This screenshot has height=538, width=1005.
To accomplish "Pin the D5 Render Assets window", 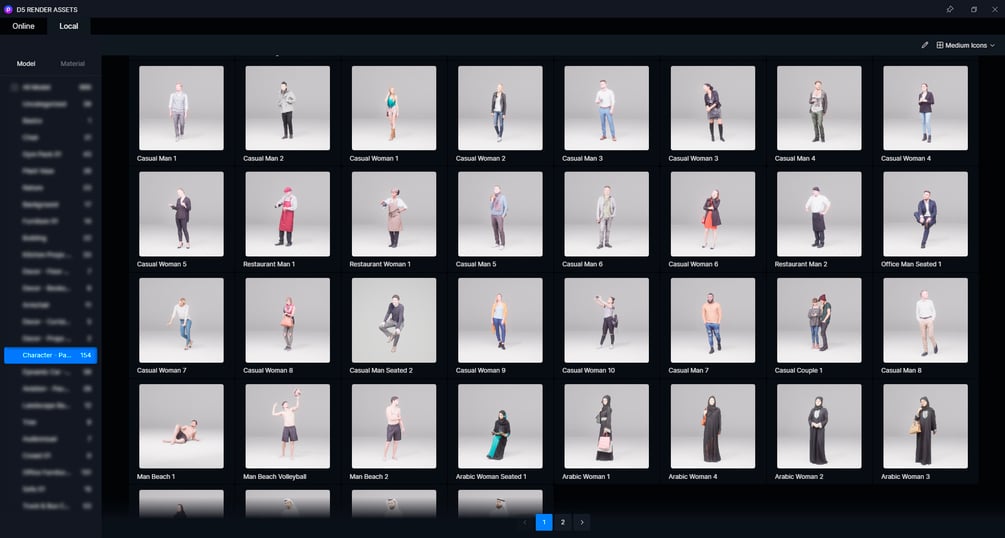I will (x=950, y=10).
